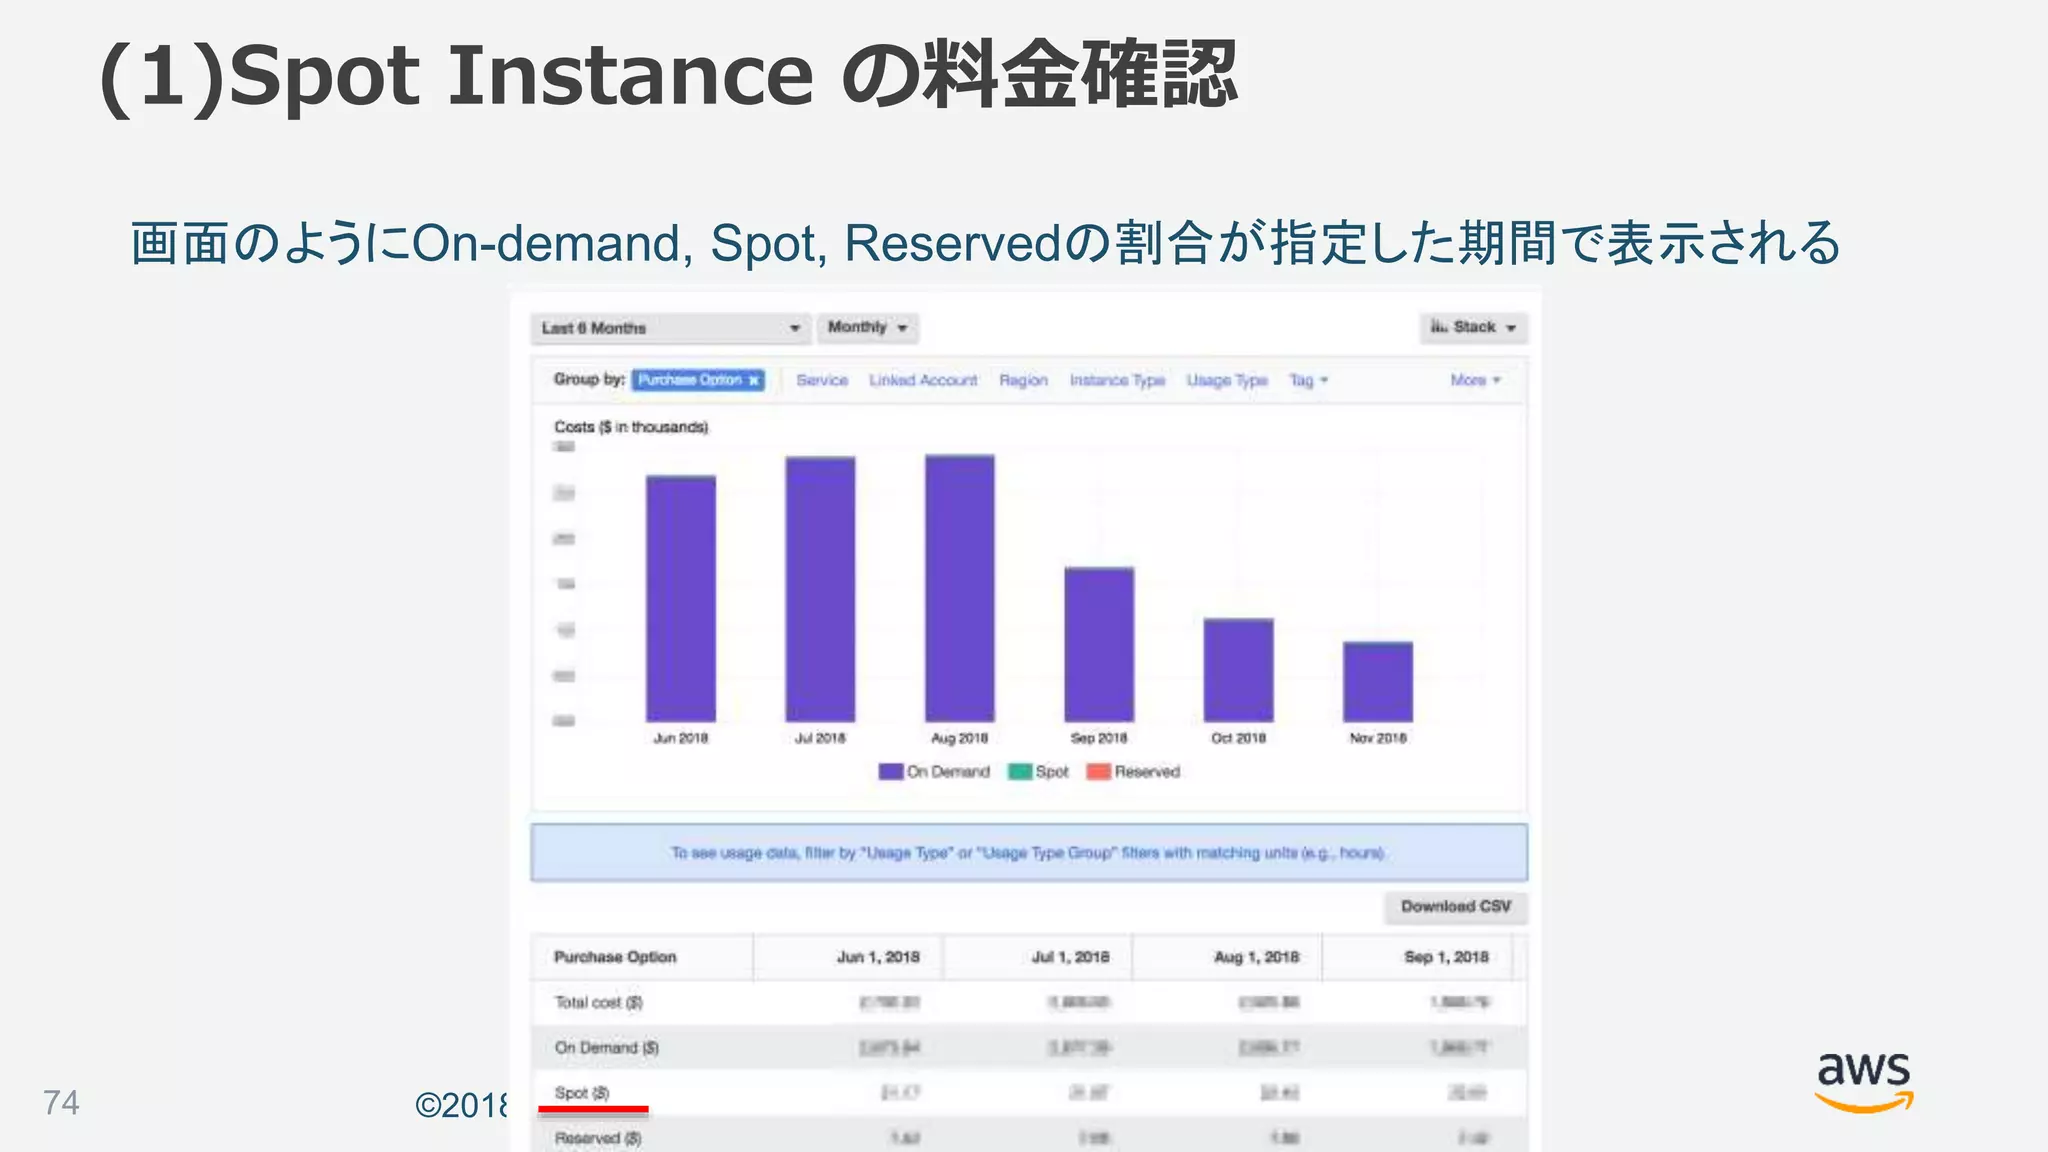Group costs by Instance Type
This screenshot has width=2048, height=1152.
click(1117, 380)
